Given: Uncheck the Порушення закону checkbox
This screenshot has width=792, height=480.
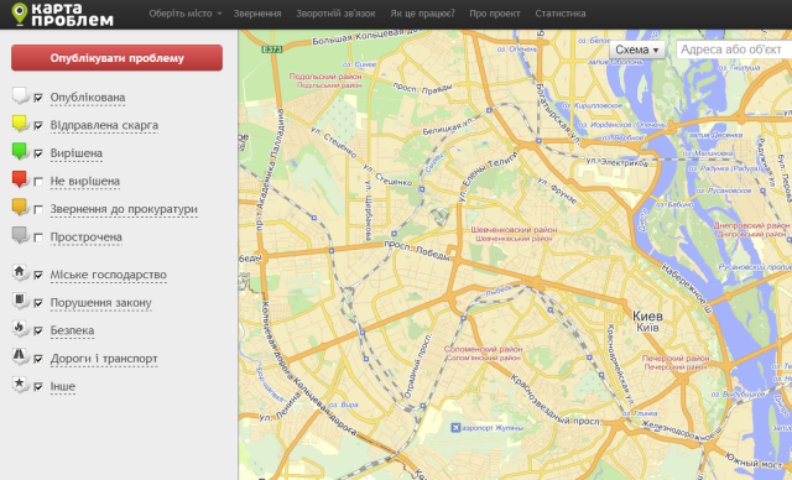Looking at the screenshot, I should pos(38,303).
